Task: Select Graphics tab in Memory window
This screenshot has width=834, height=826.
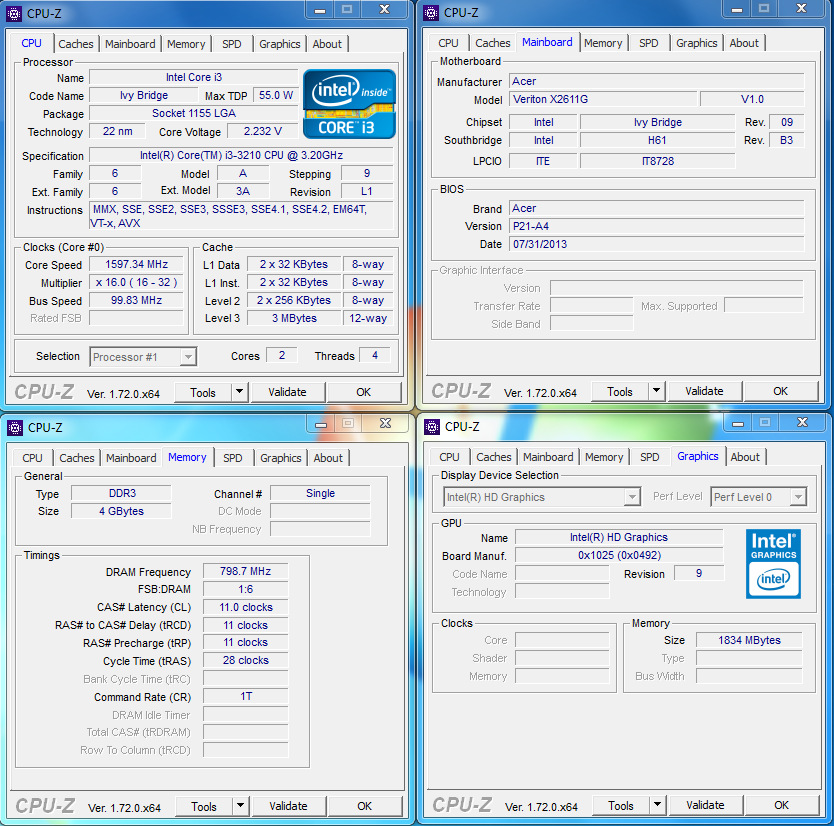Action: point(280,458)
